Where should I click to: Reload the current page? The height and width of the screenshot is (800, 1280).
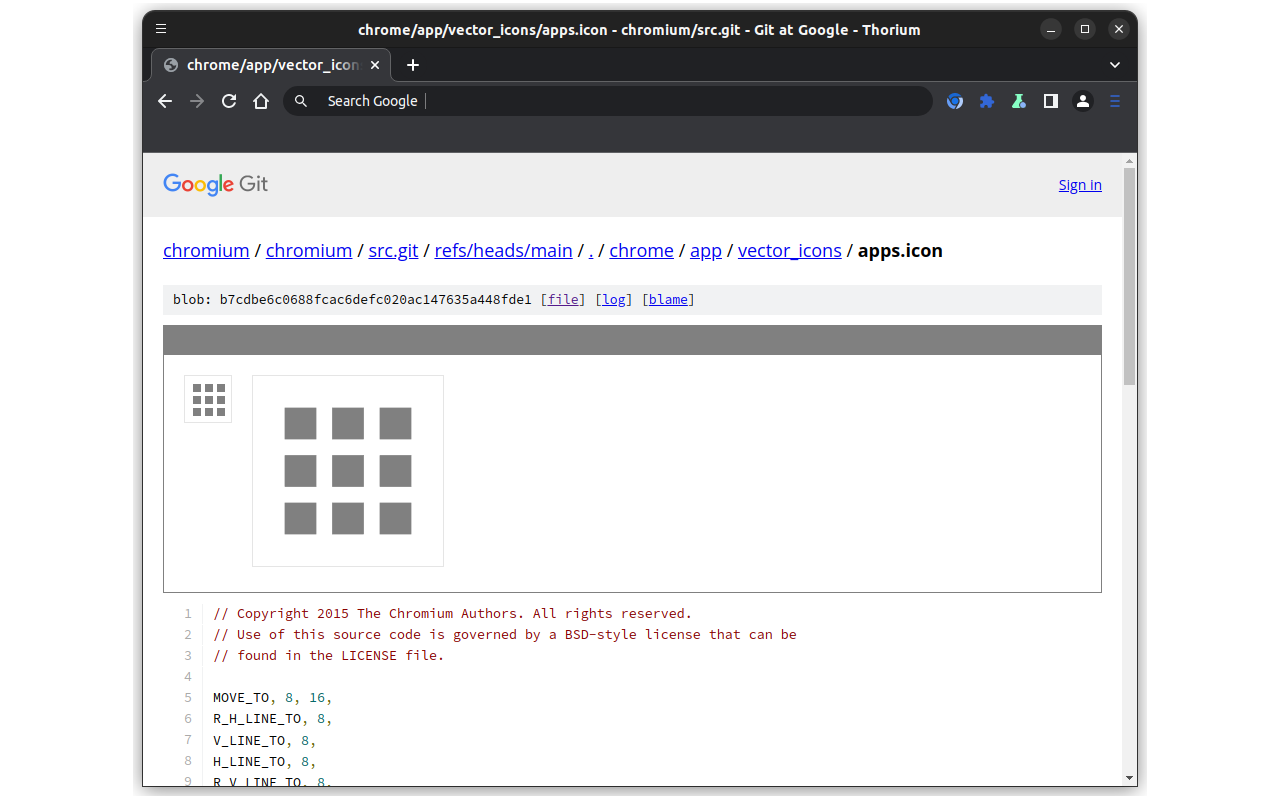229,101
